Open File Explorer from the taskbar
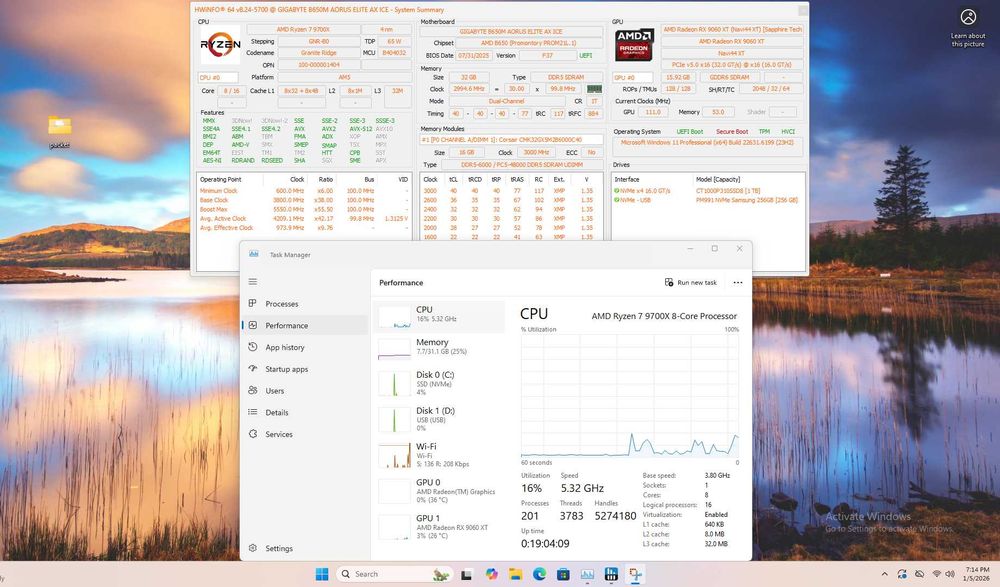This screenshot has width=1000, height=587. click(515, 574)
